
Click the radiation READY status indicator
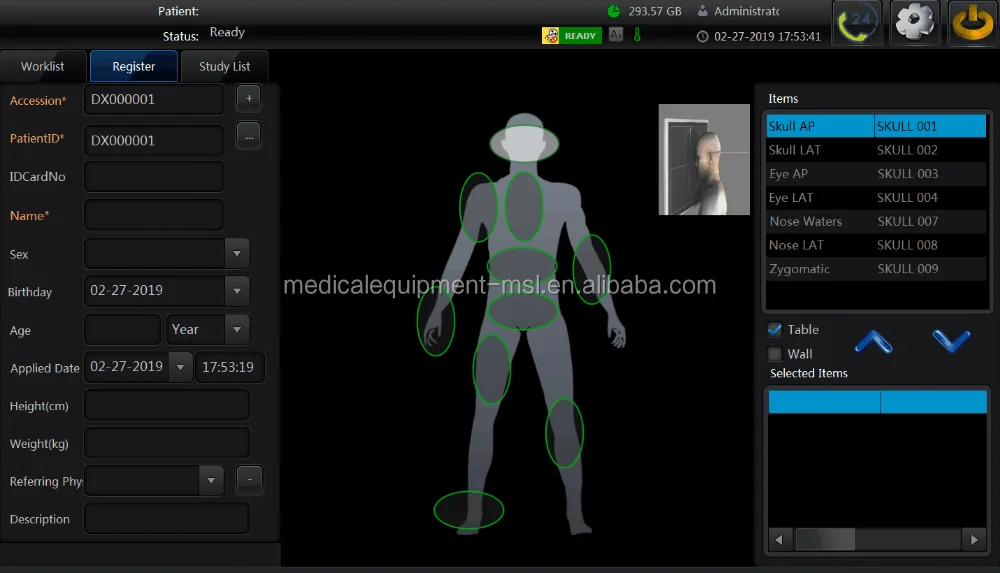point(572,36)
